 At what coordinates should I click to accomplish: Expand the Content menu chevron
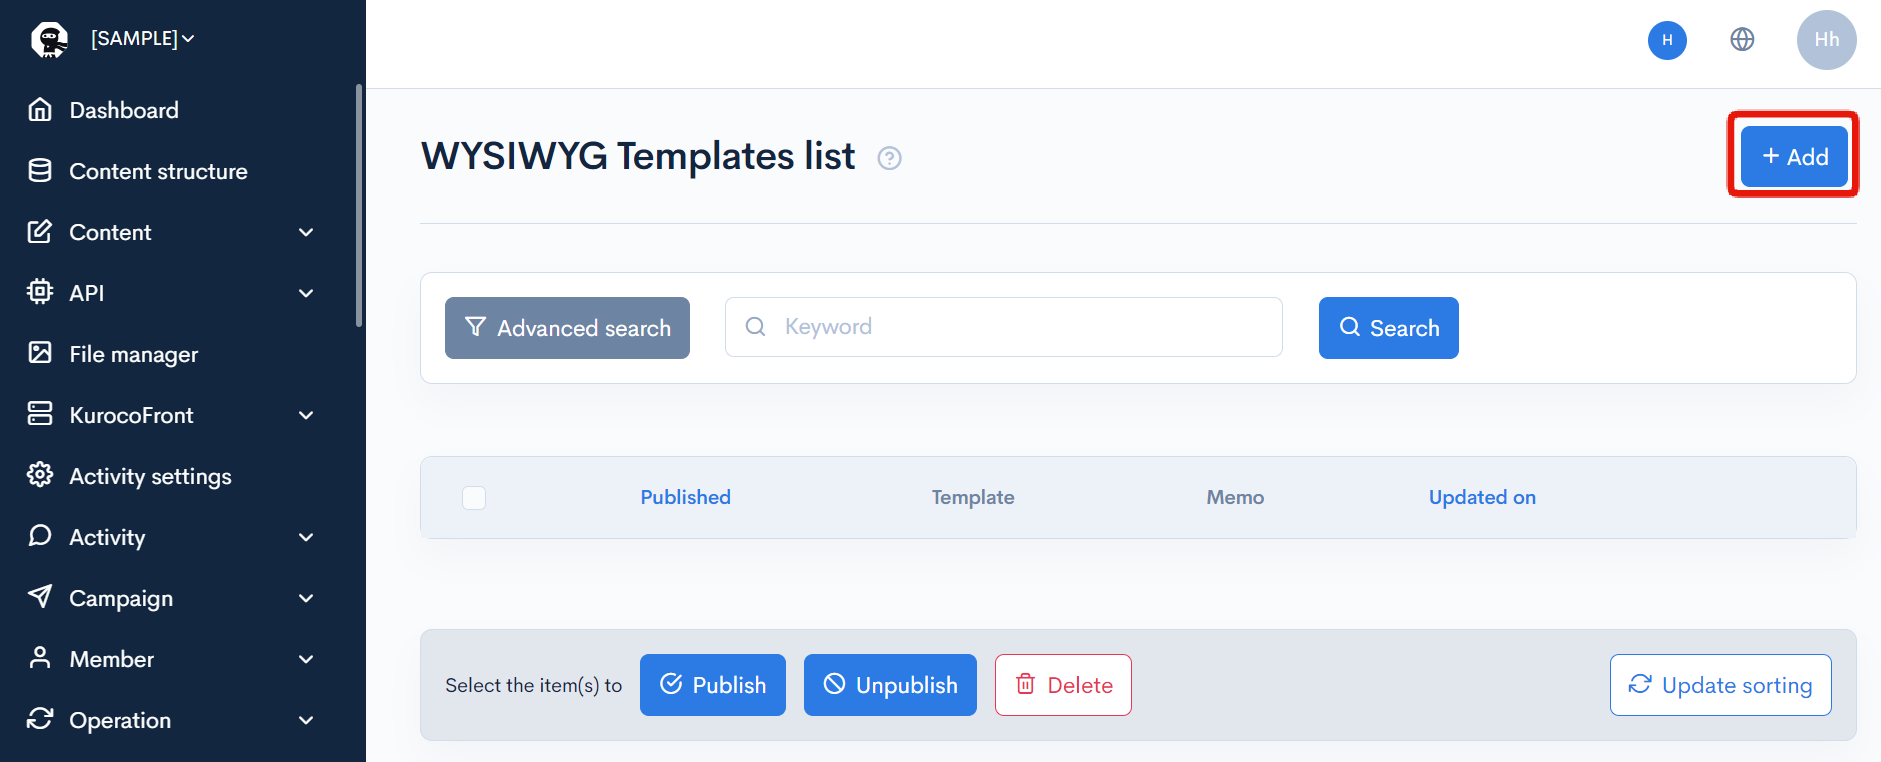pos(306,232)
